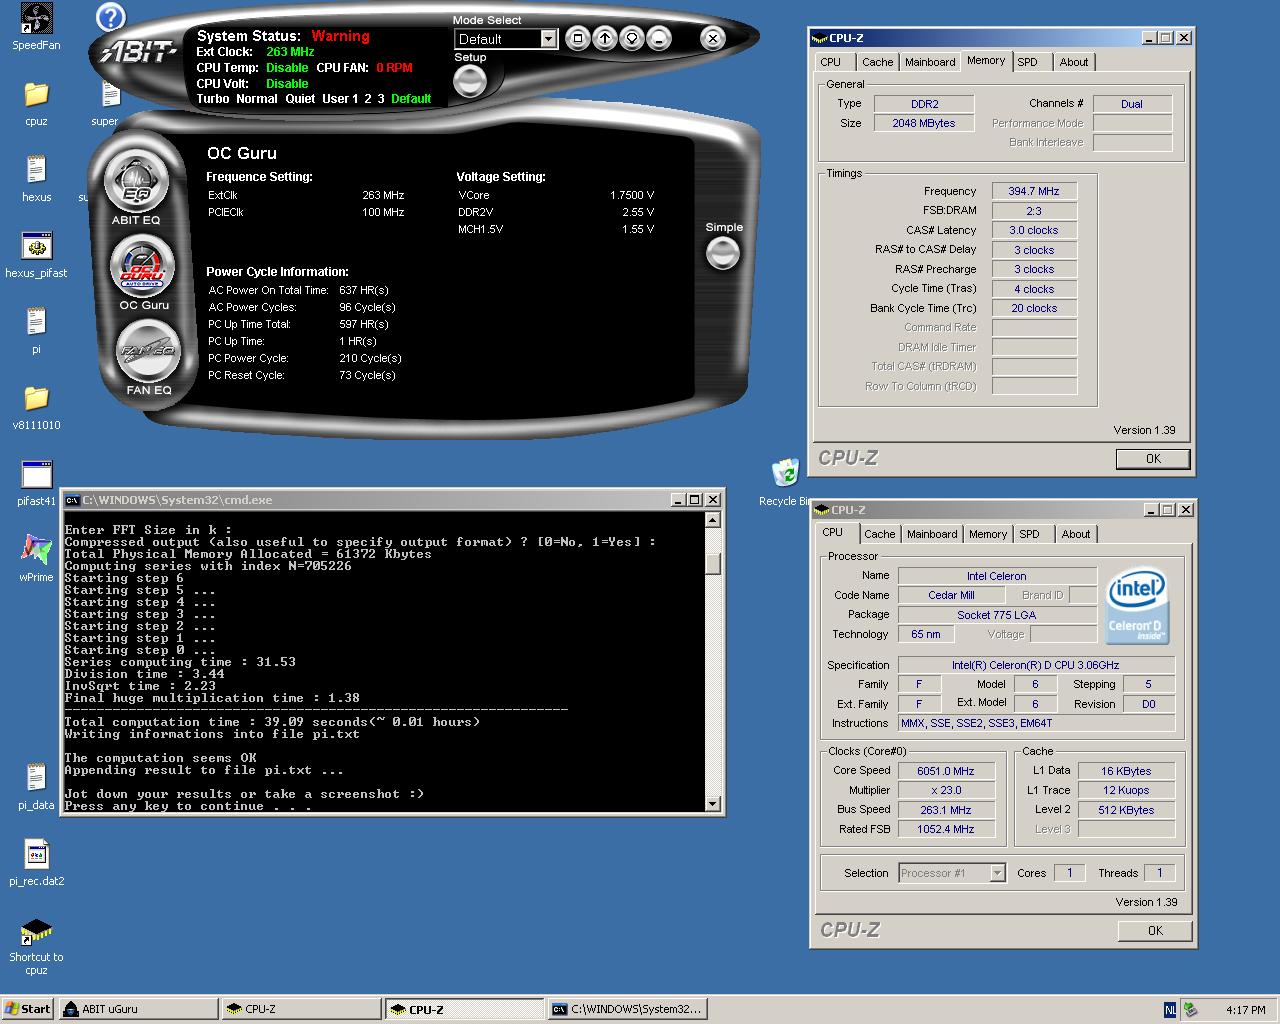
Task: Switch to ABIT uGuru via the taskbar
Action: point(137,1009)
